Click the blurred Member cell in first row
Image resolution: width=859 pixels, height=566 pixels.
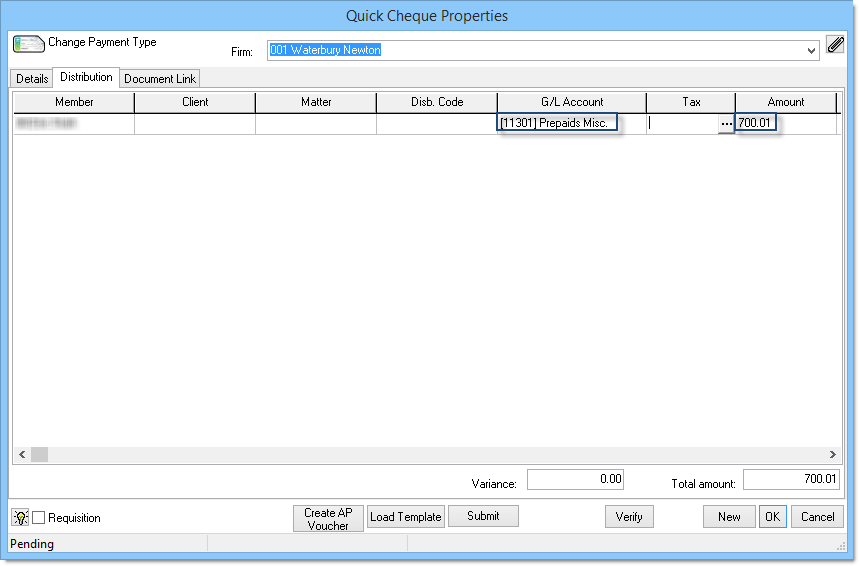(74, 124)
